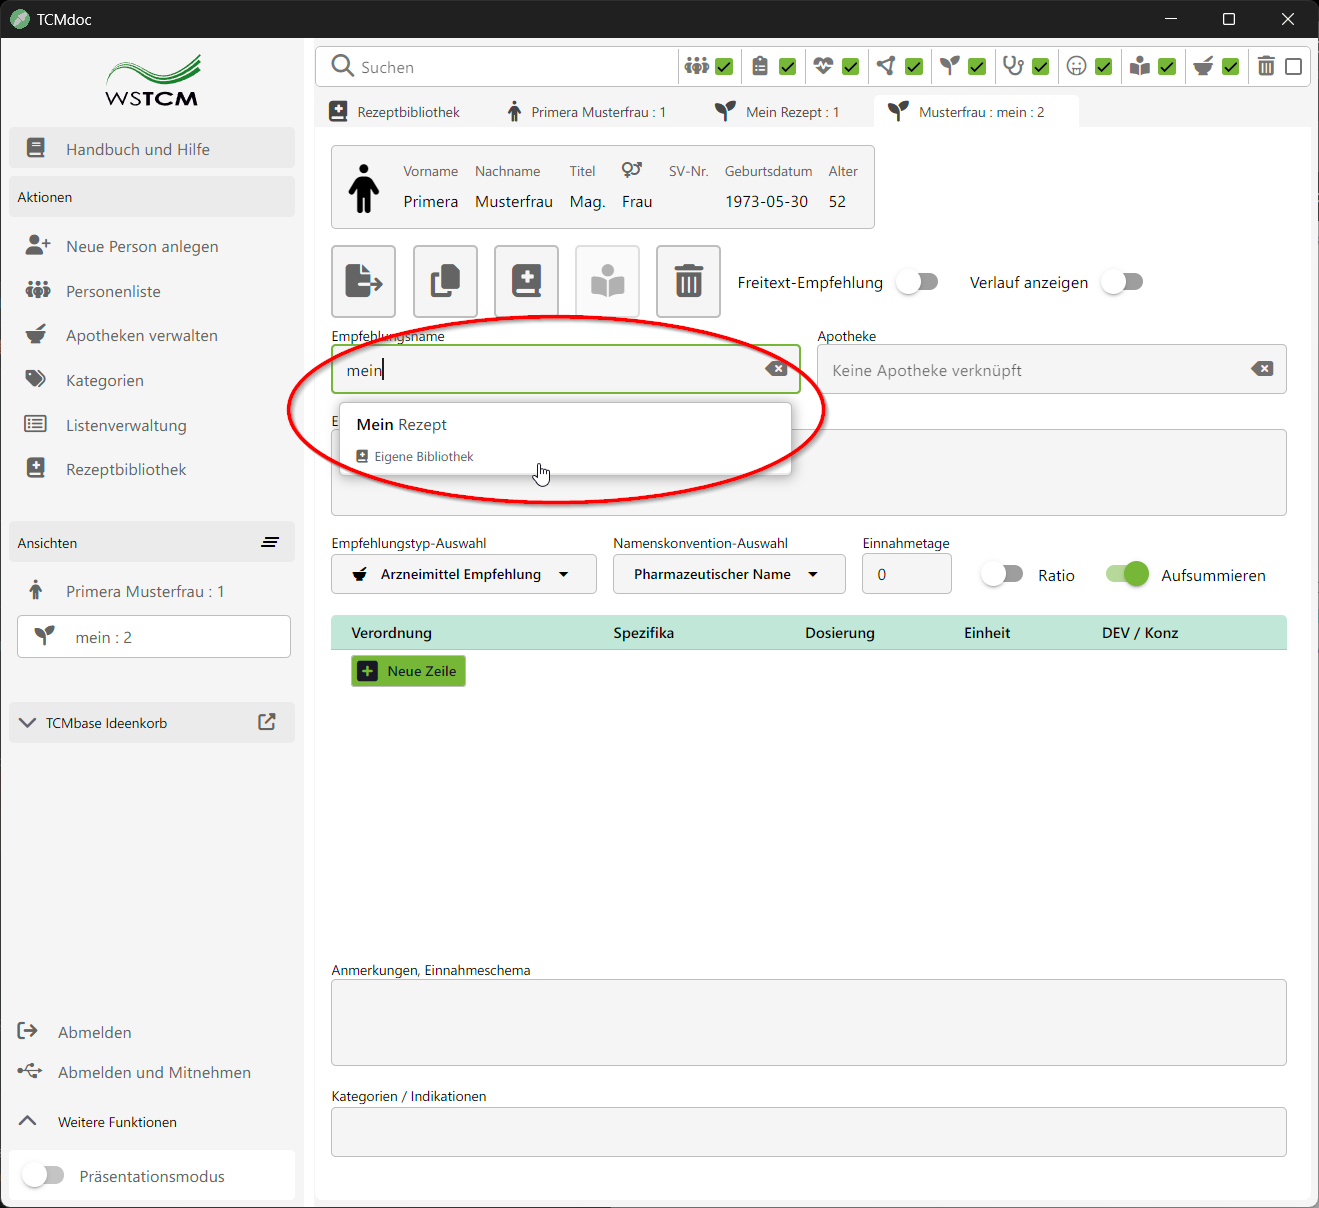Click the sprout recipe icon in search bar

click(949, 66)
